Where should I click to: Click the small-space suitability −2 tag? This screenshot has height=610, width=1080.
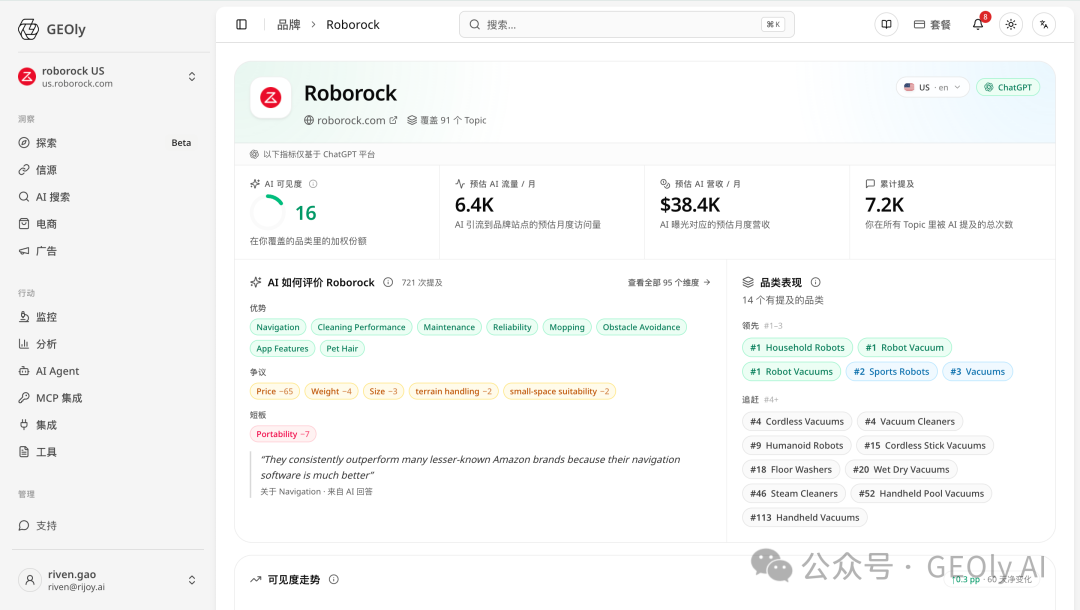[559, 391]
